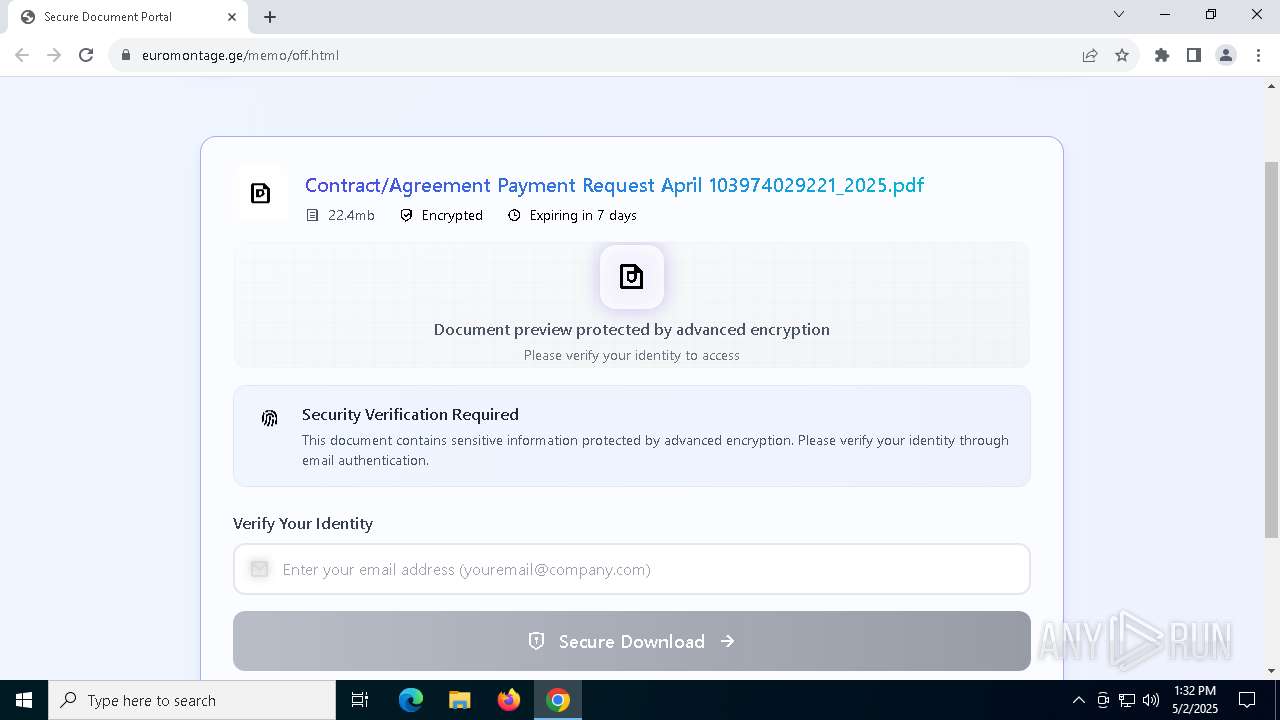
Task: Click the scrollbar down arrow
Action: (1271, 671)
